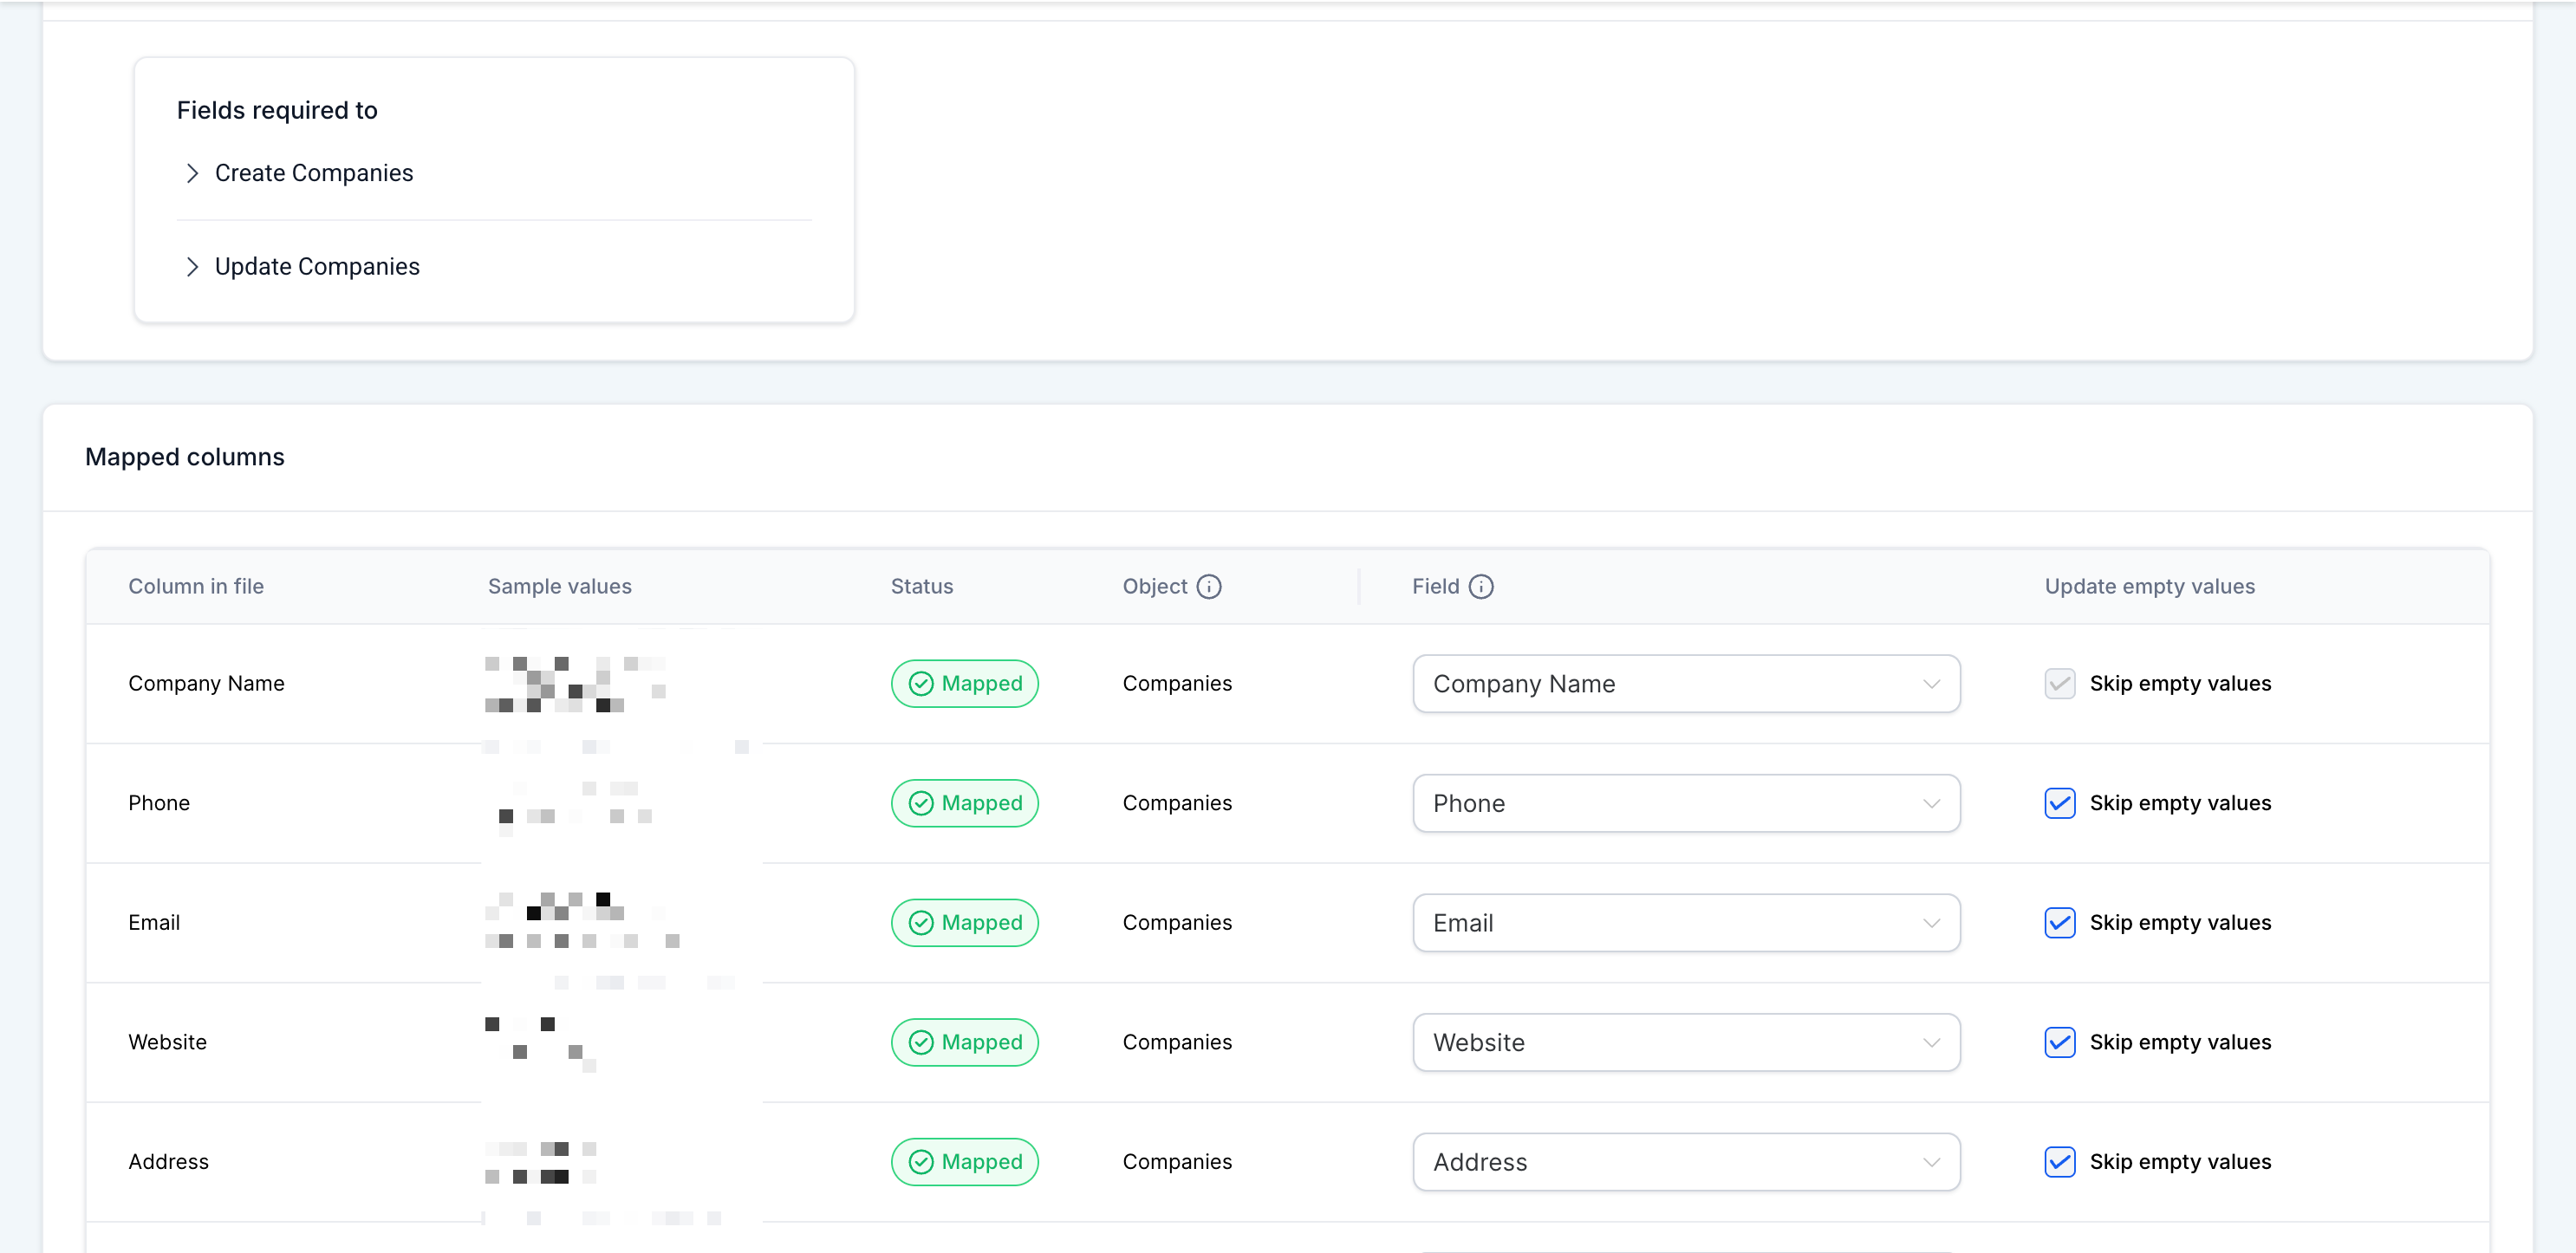Click the Object column info icon

pos(1209,587)
